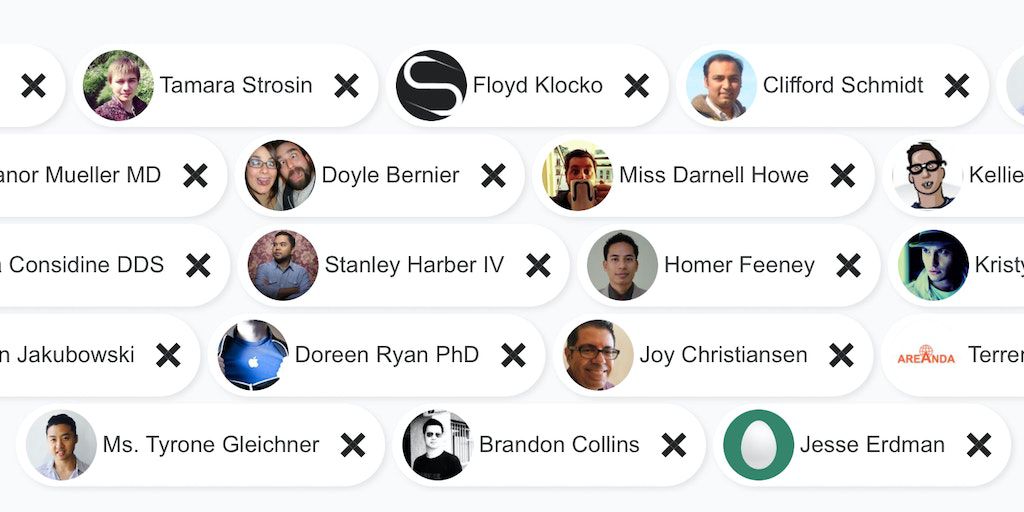Click the AREANDA logo avatar
Image resolution: width=1024 pixels, height=512 pixels.
click(x=926, y=355)
